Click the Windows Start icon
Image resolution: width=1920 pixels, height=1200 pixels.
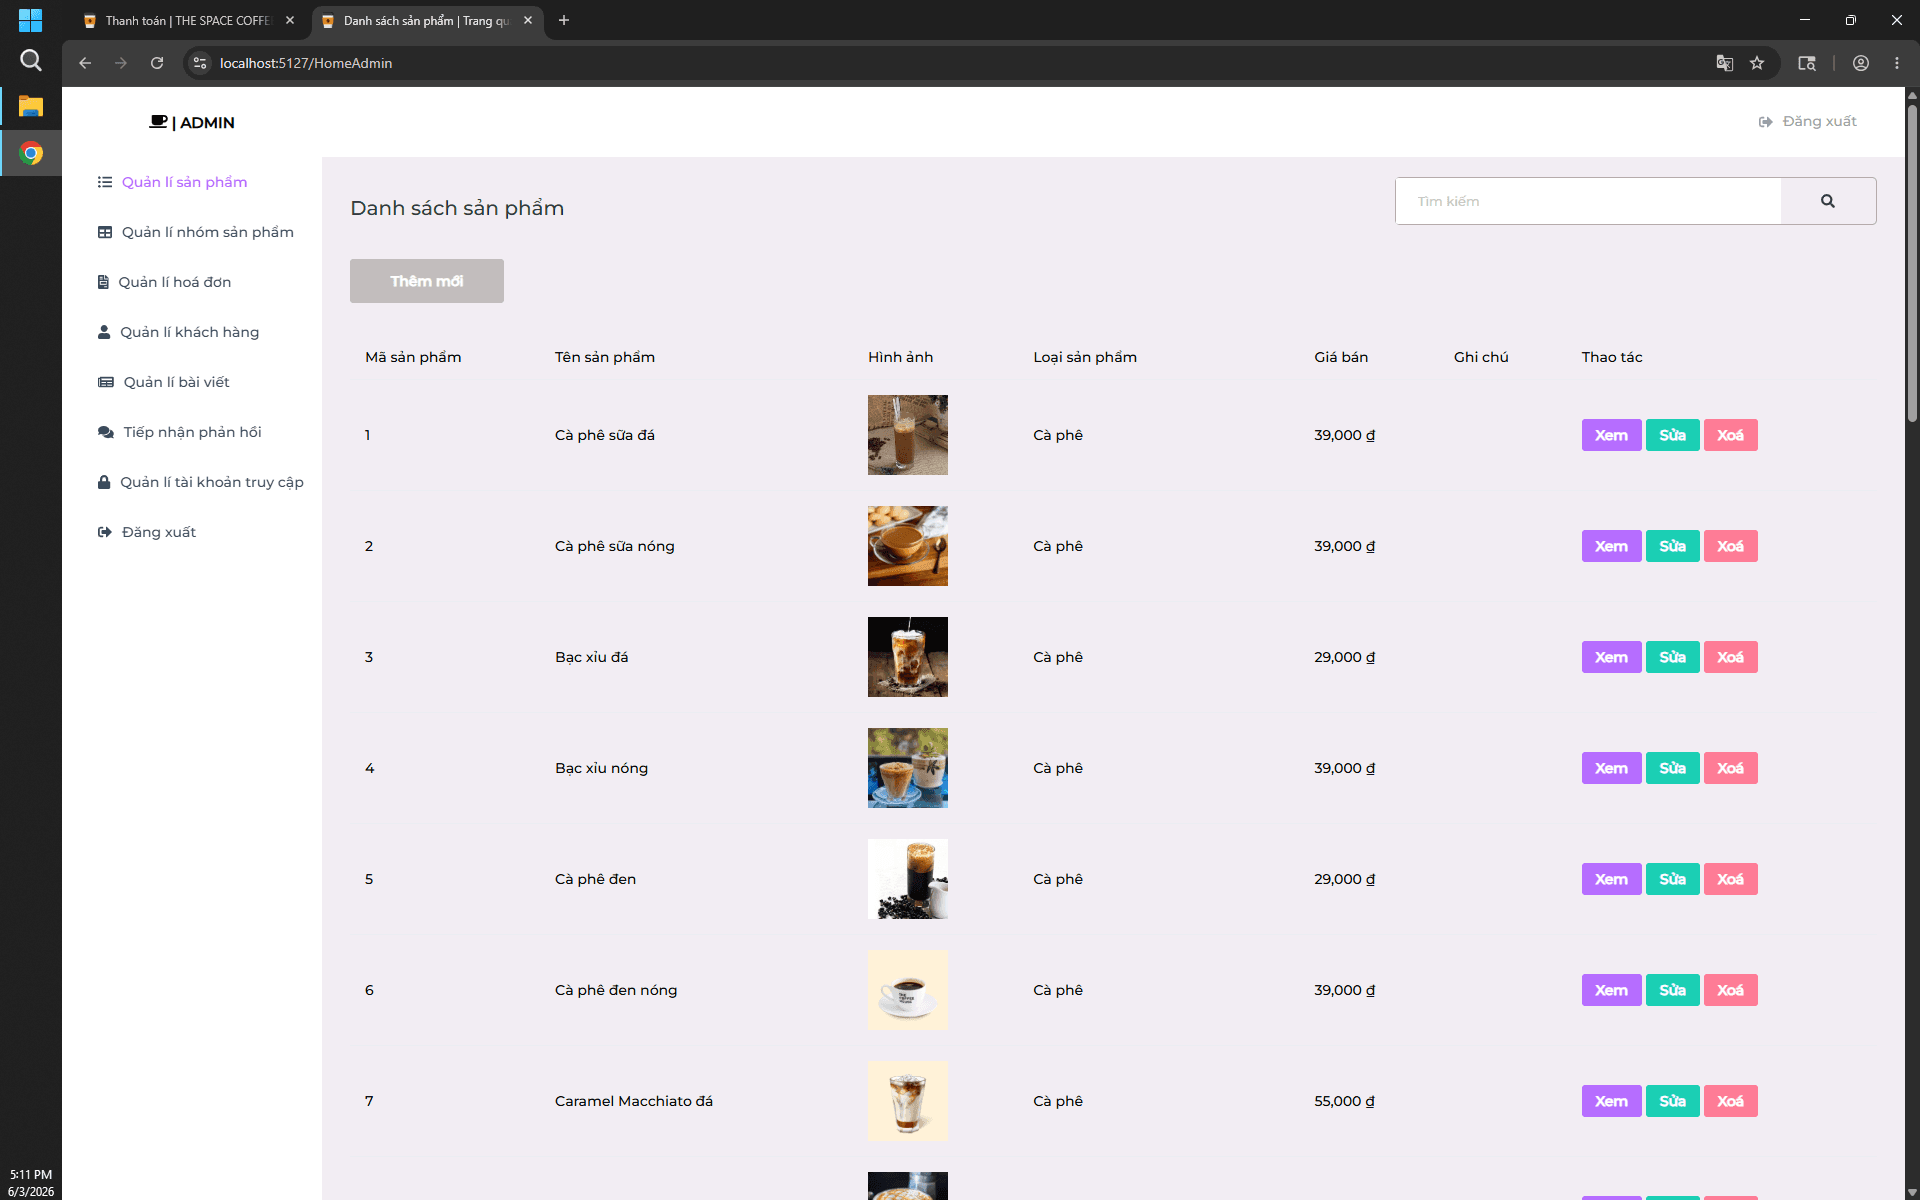(31, 20)
